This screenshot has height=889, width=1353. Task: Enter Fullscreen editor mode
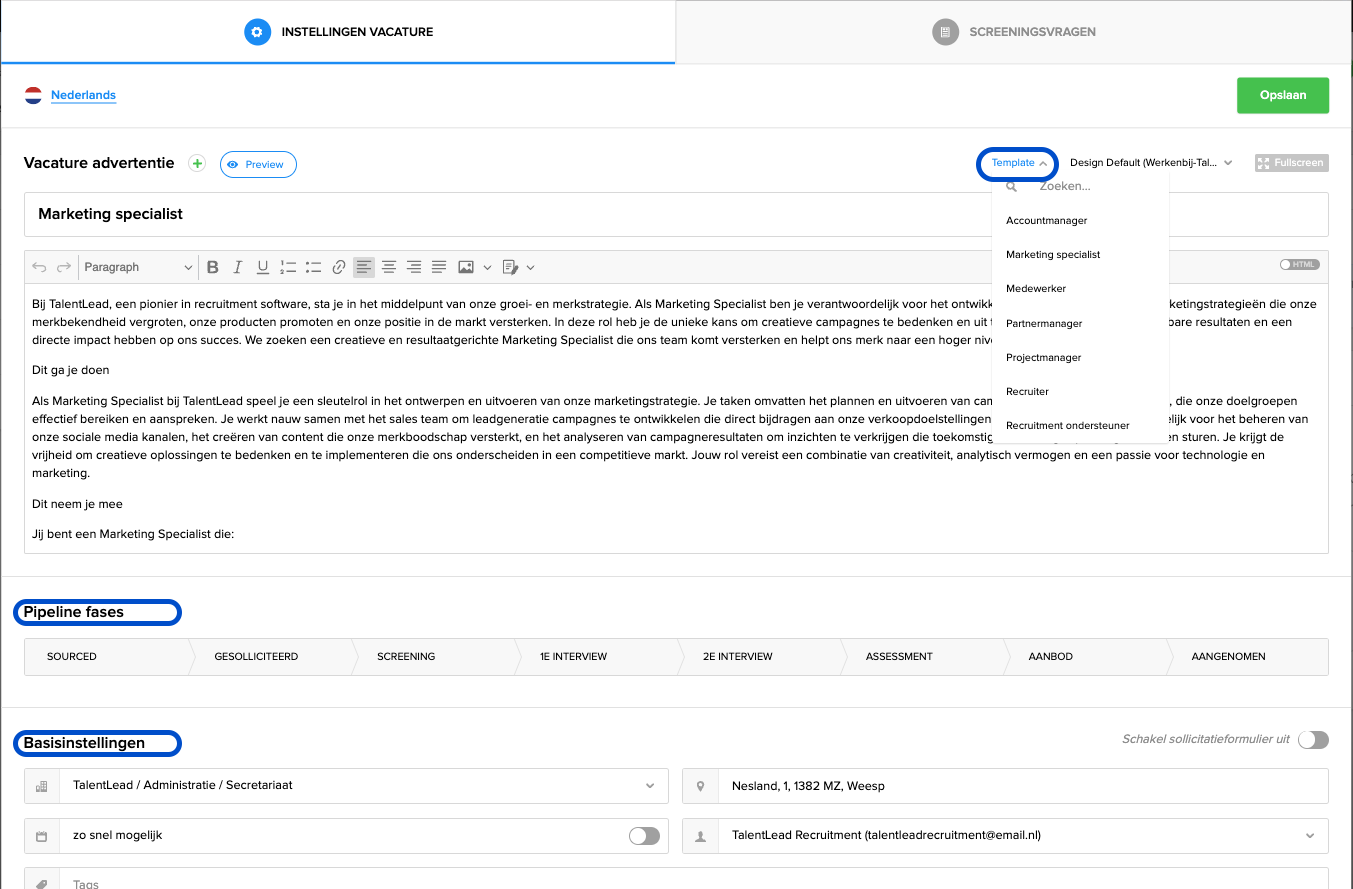coord(1292,162)
